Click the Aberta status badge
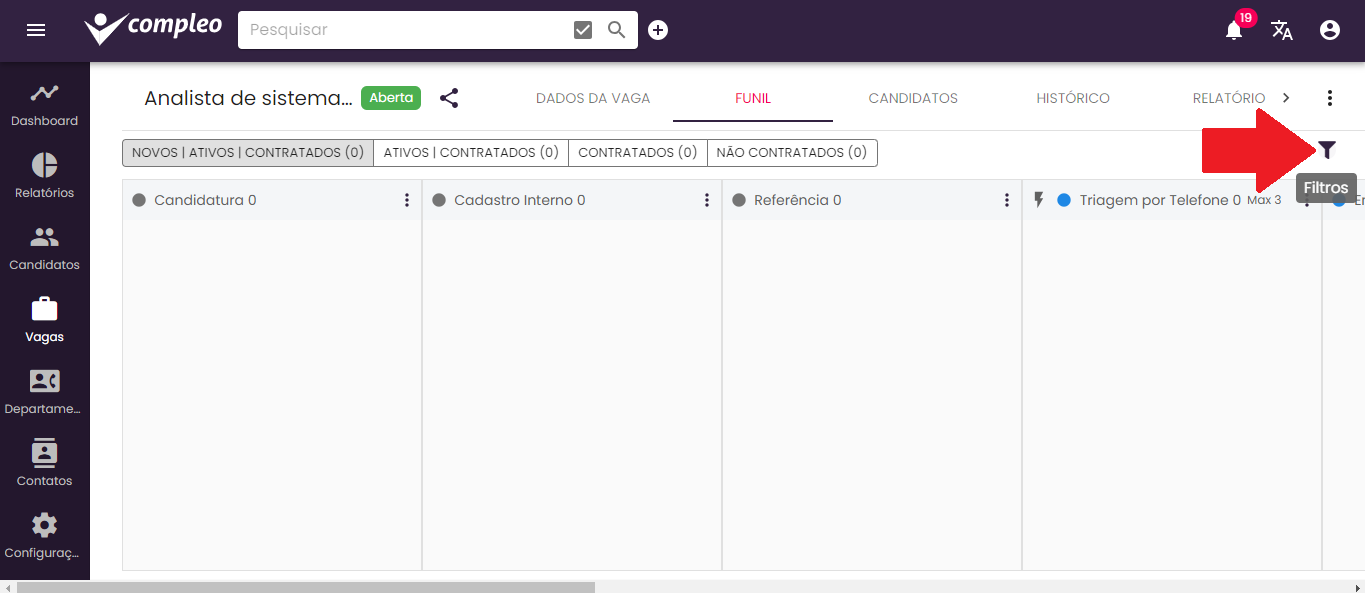The height and width of the screenshot is (593, 1365). point(390,98)
